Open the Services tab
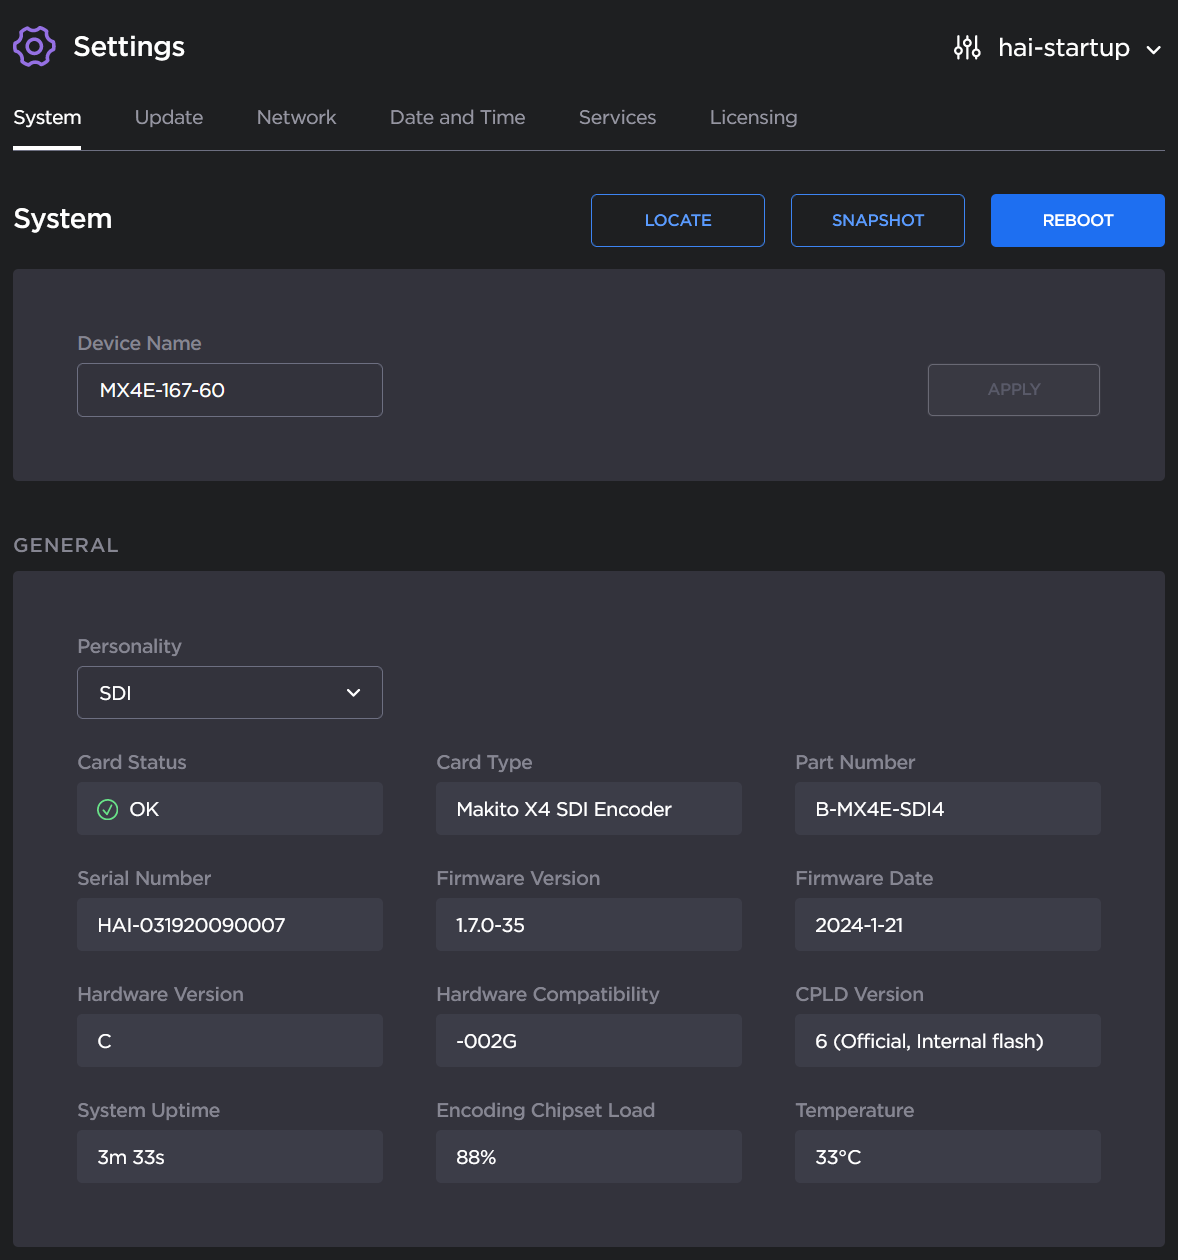1178x1260 pixels. click(617, 117)
